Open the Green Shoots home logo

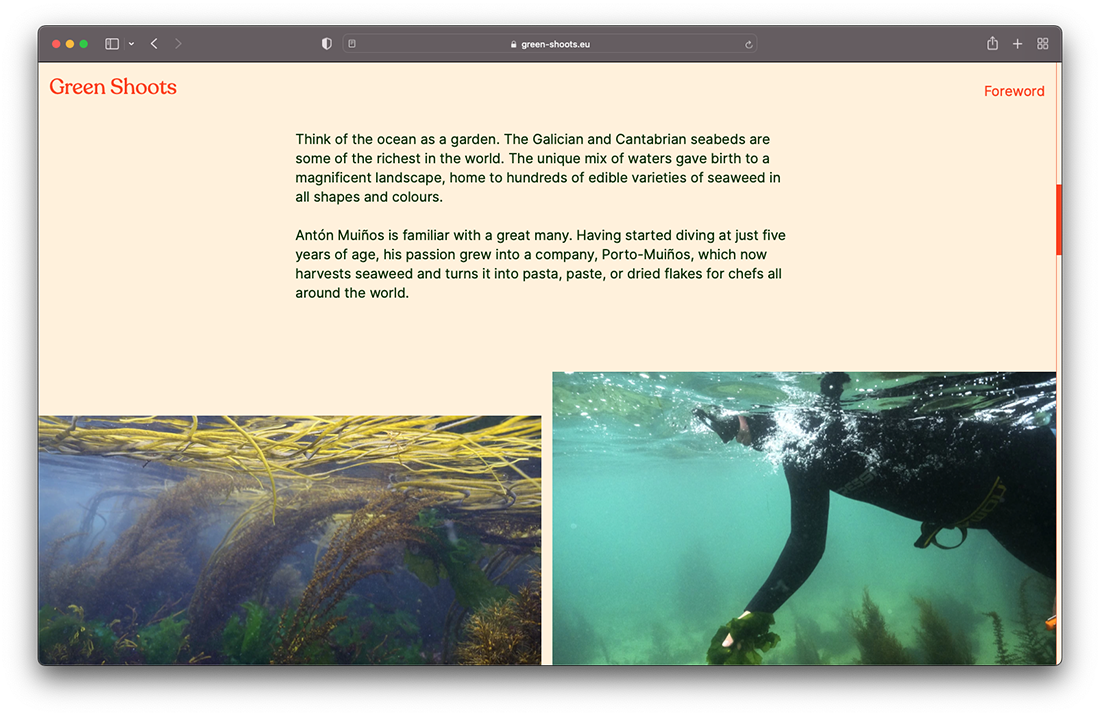point(113,87)
